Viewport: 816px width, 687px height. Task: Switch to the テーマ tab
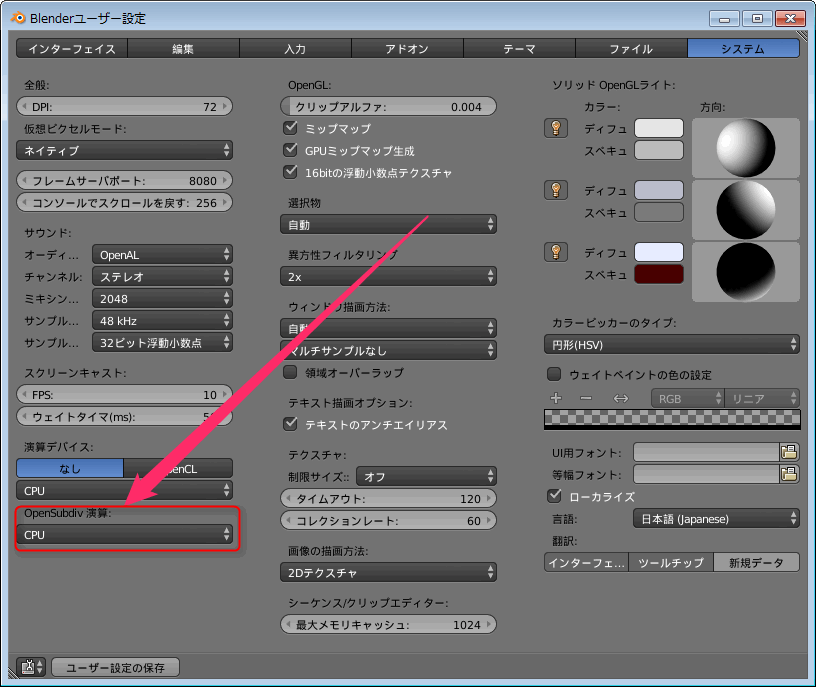pyautogui.click(x=519, y=48)
